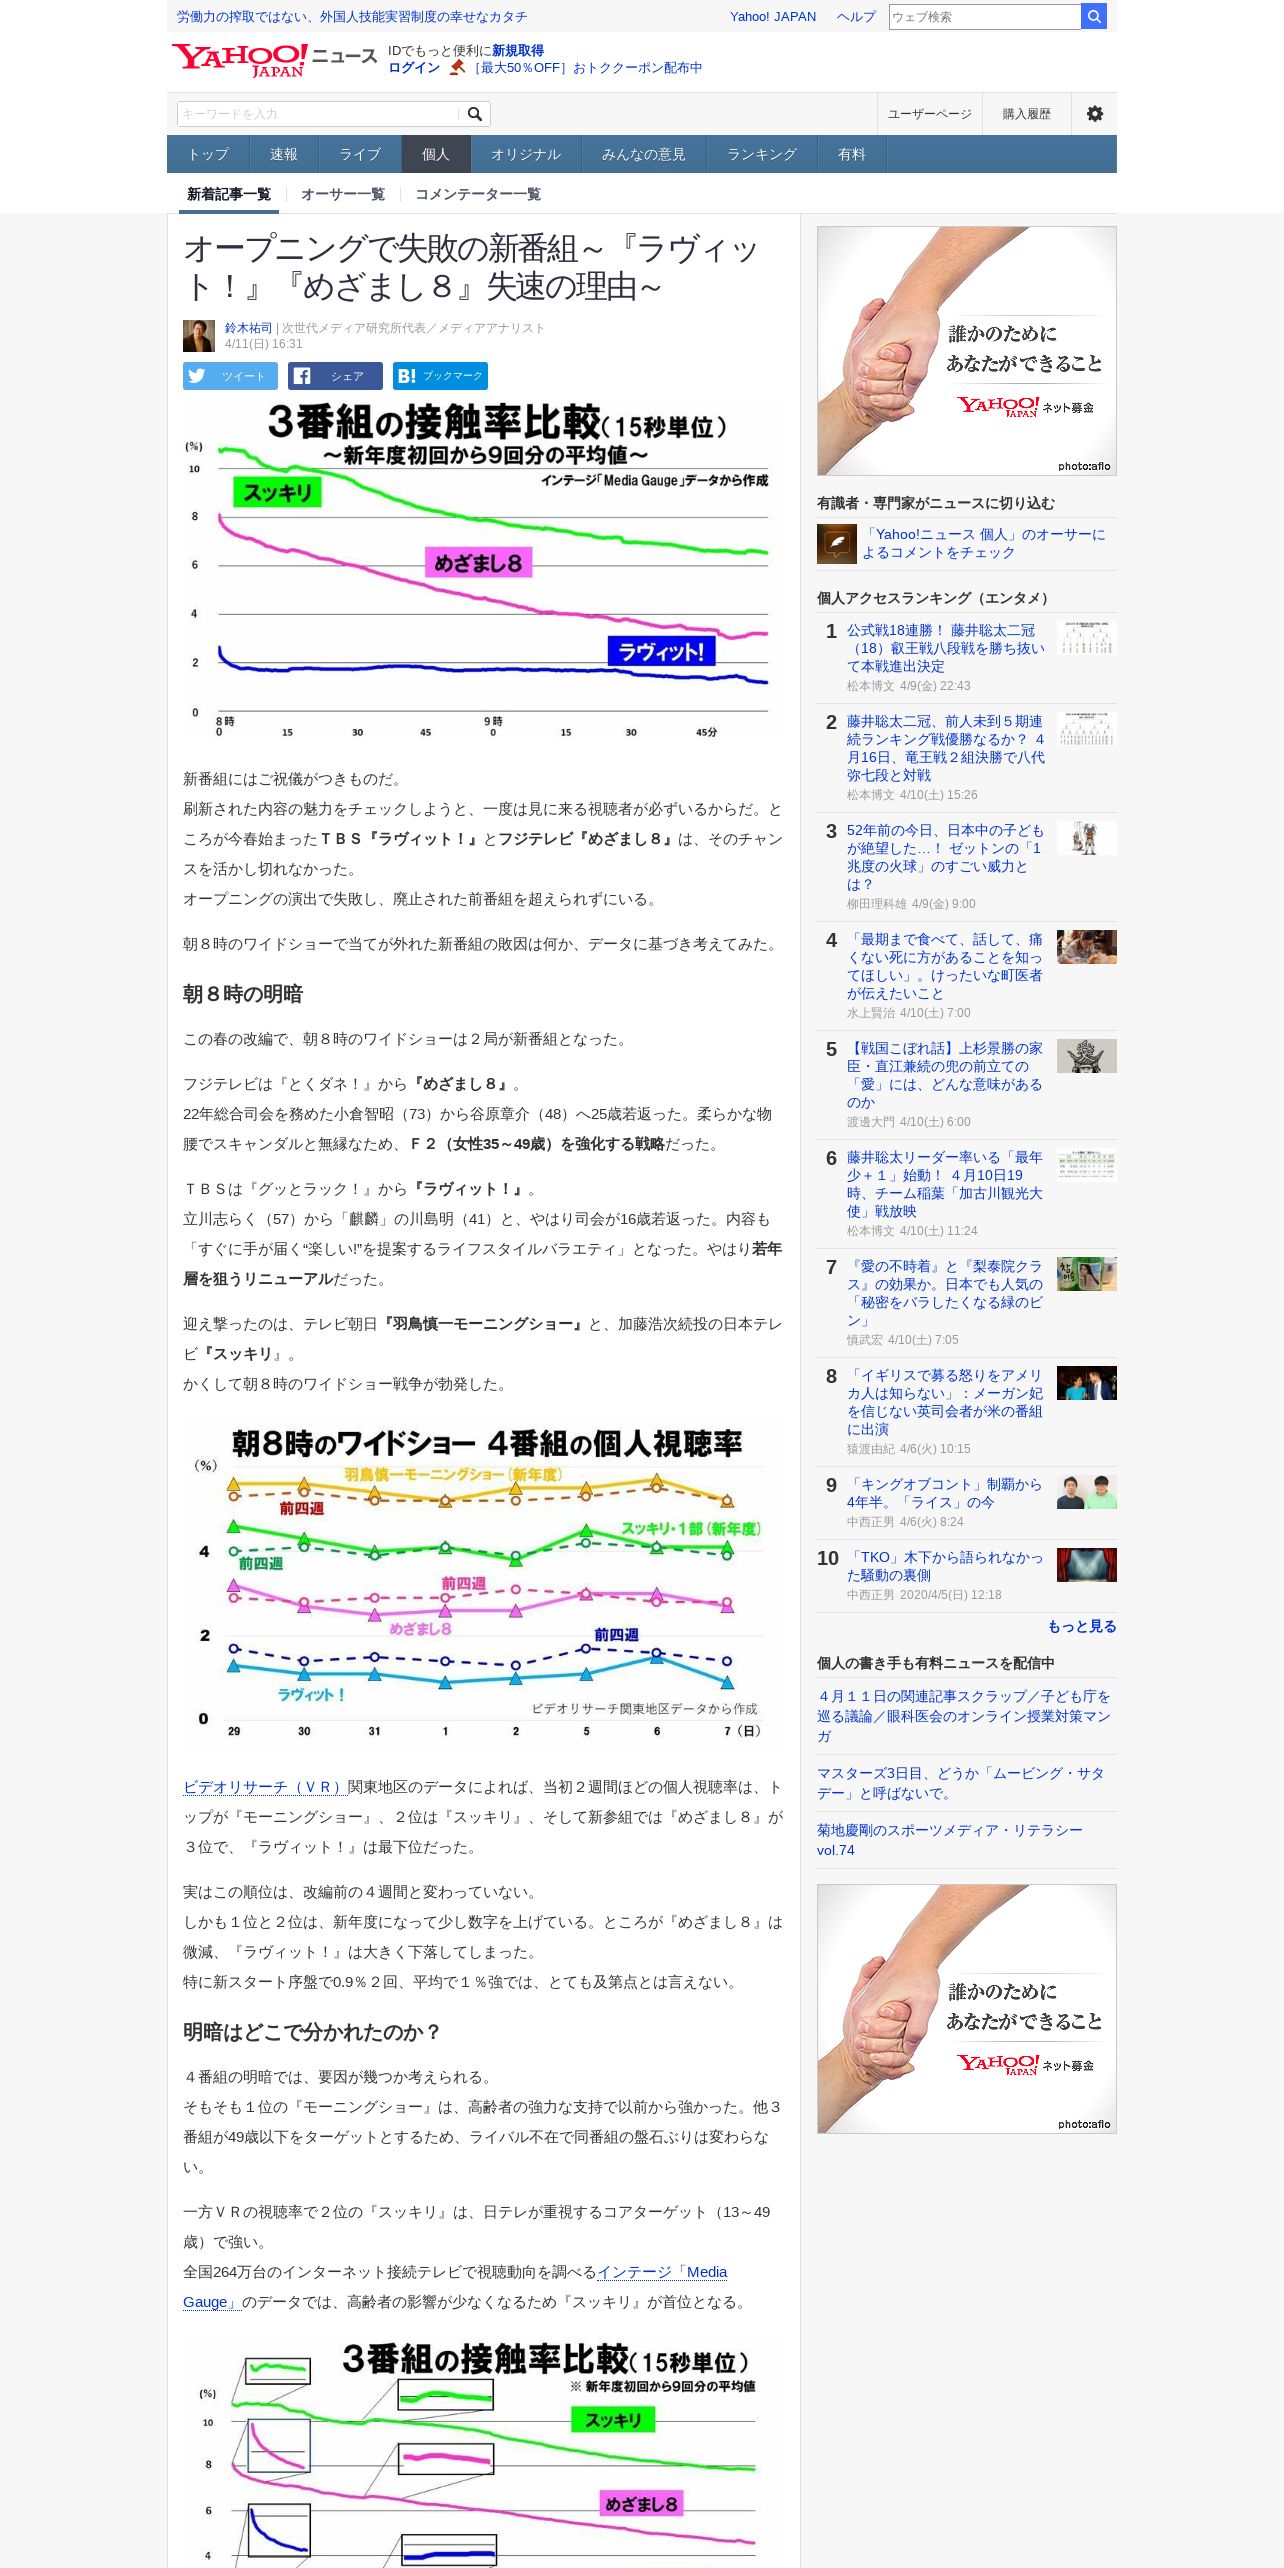Open ranking 2 竜王戦2組決勝 article
The image size is (1284, 2568).
point(945,748)
